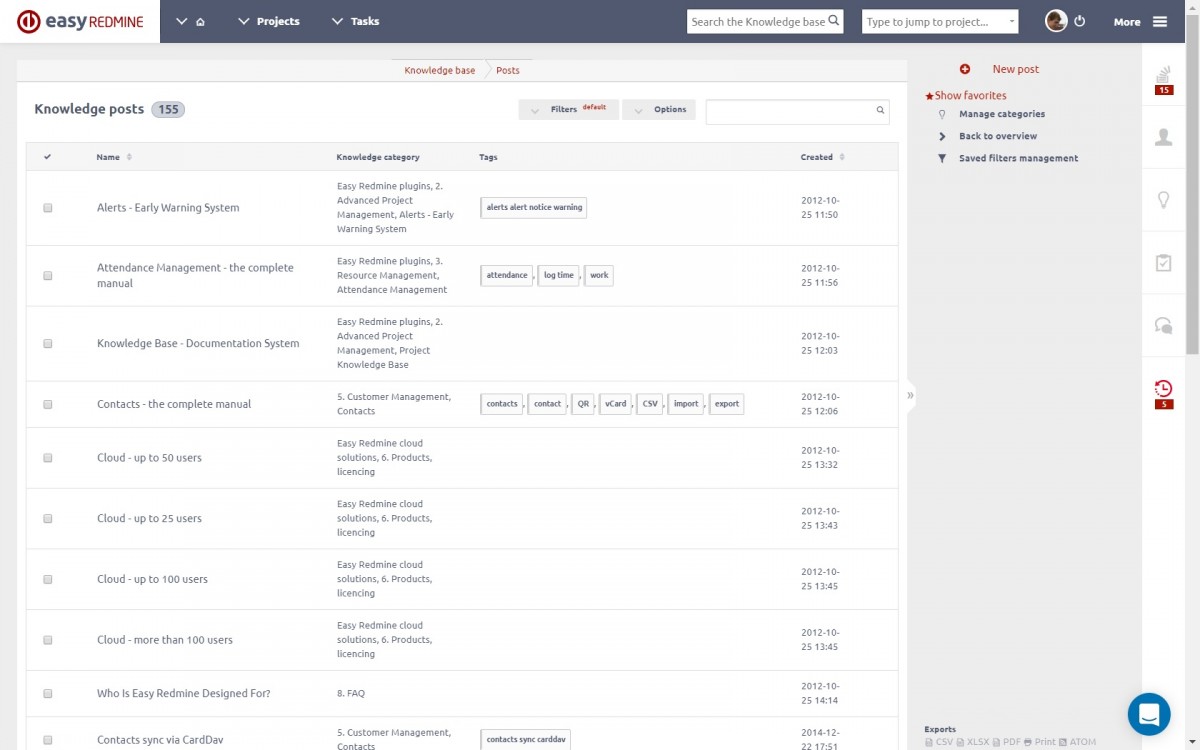Print the knowledge posts list

pos(1040,742)
